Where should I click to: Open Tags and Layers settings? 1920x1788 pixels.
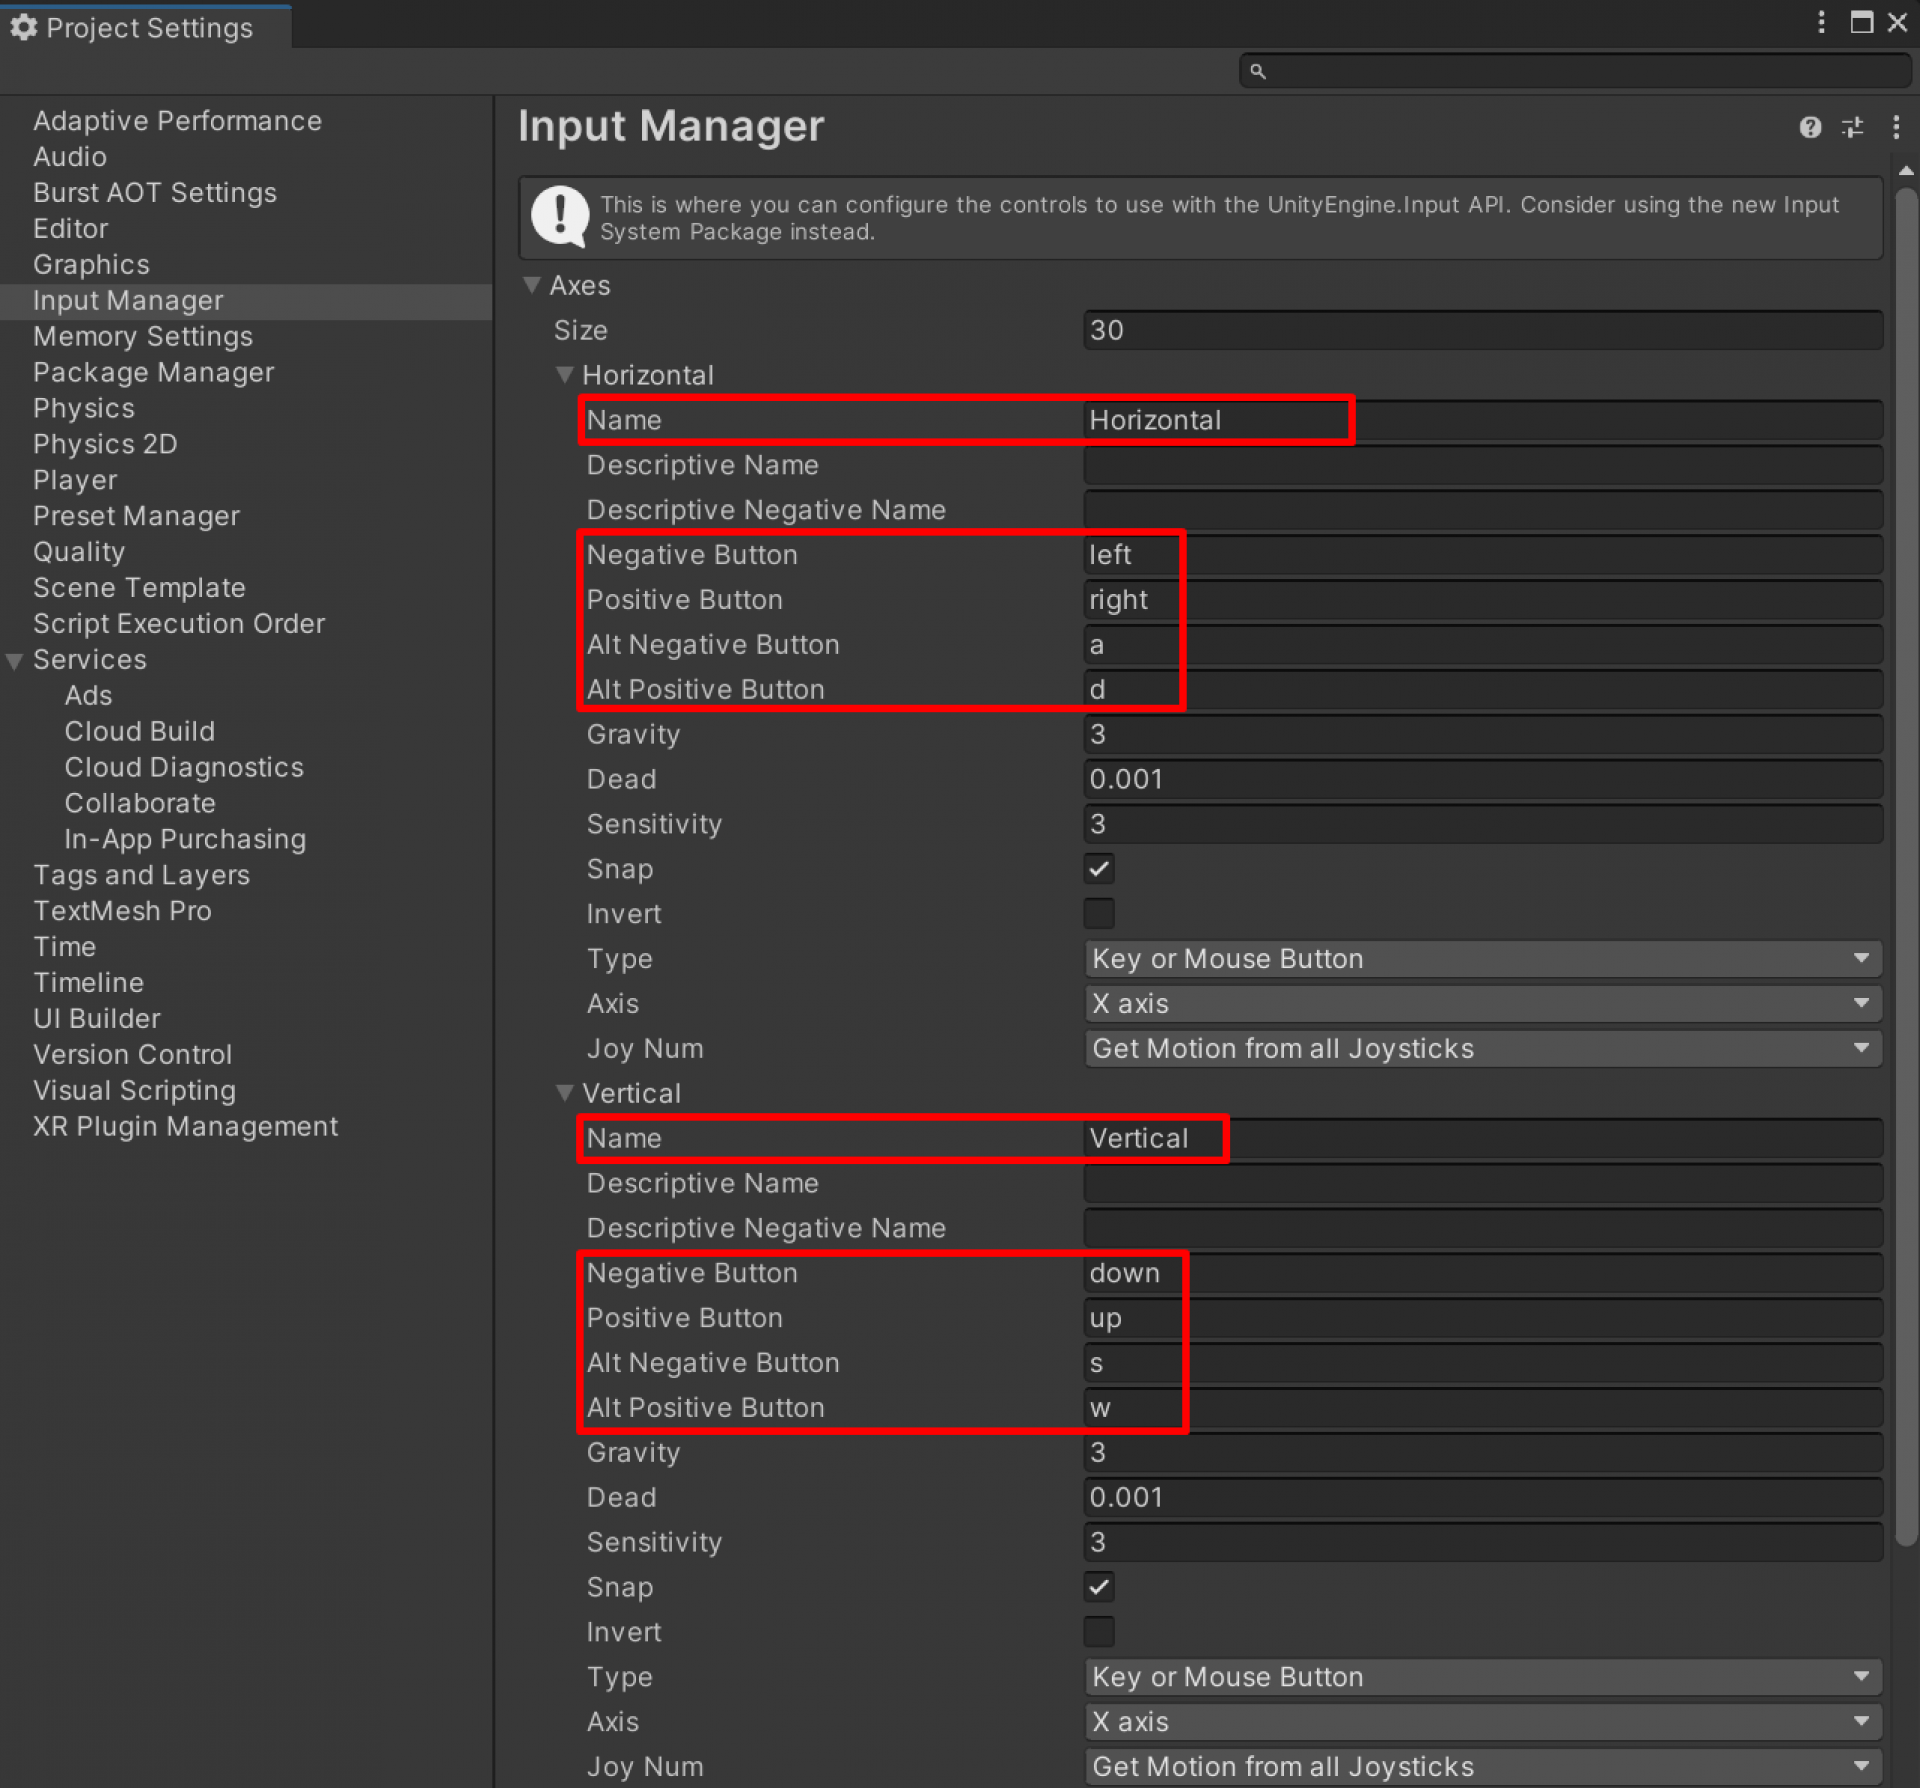141,876
